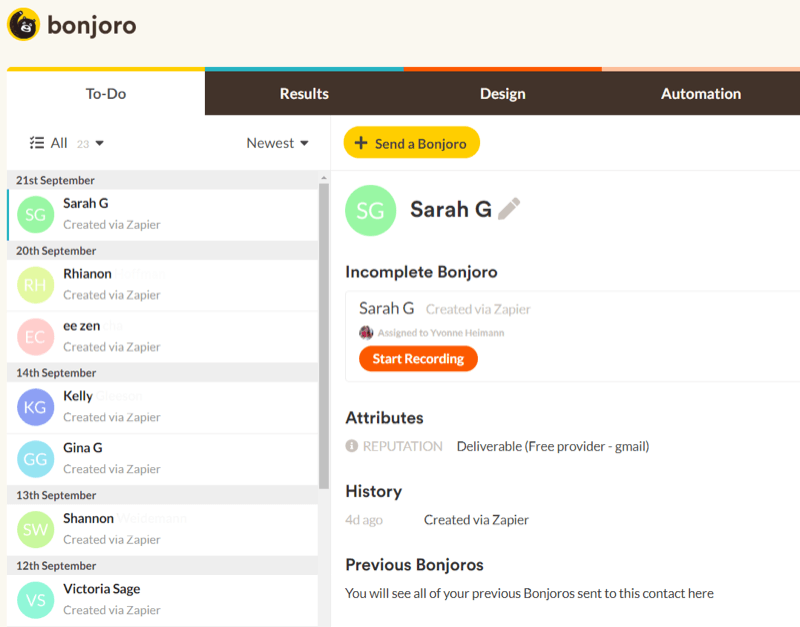Click Sarah G name in the Incomplete Bonjoro card
This screenshot has height=627, width=800.
coord(386,308)
